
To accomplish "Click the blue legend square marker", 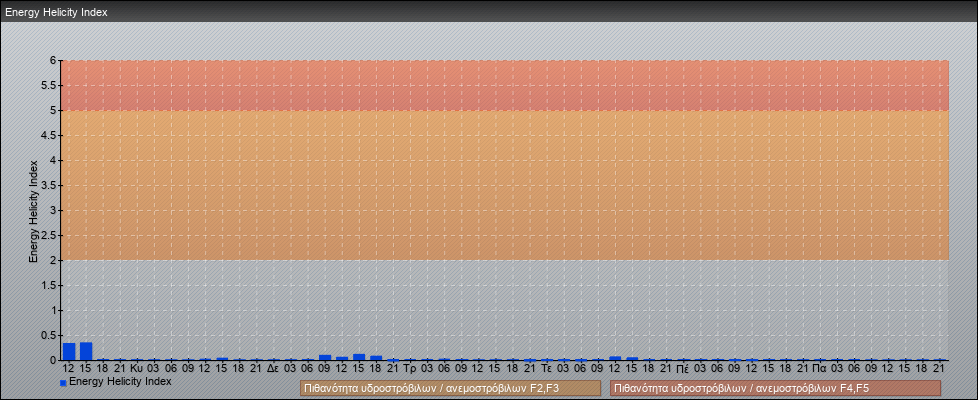I will 63,383.
